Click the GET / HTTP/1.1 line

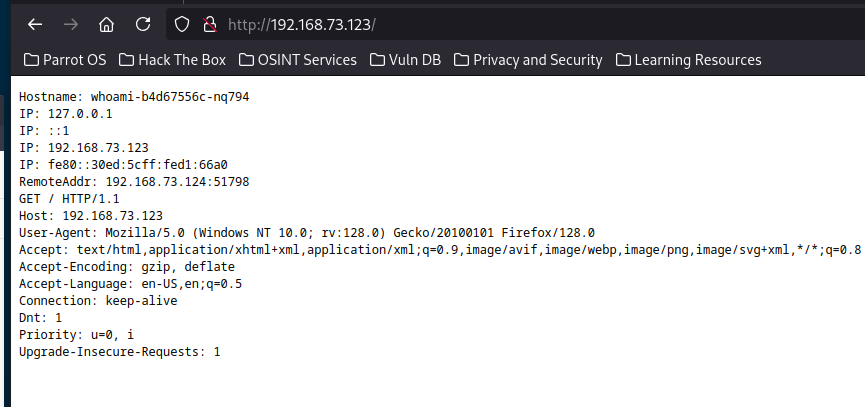[69, 198]
